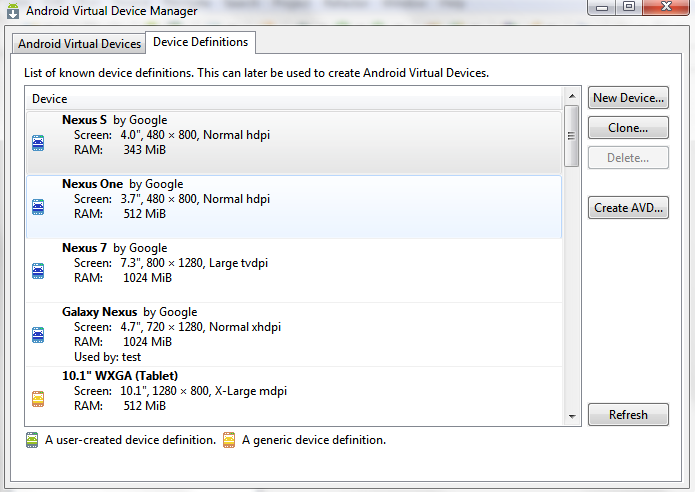Image resolution: width=695 pixels, height=492 pixels.
Task: Click the generic device definition legend icon
Action: click(x=229, y=440)
